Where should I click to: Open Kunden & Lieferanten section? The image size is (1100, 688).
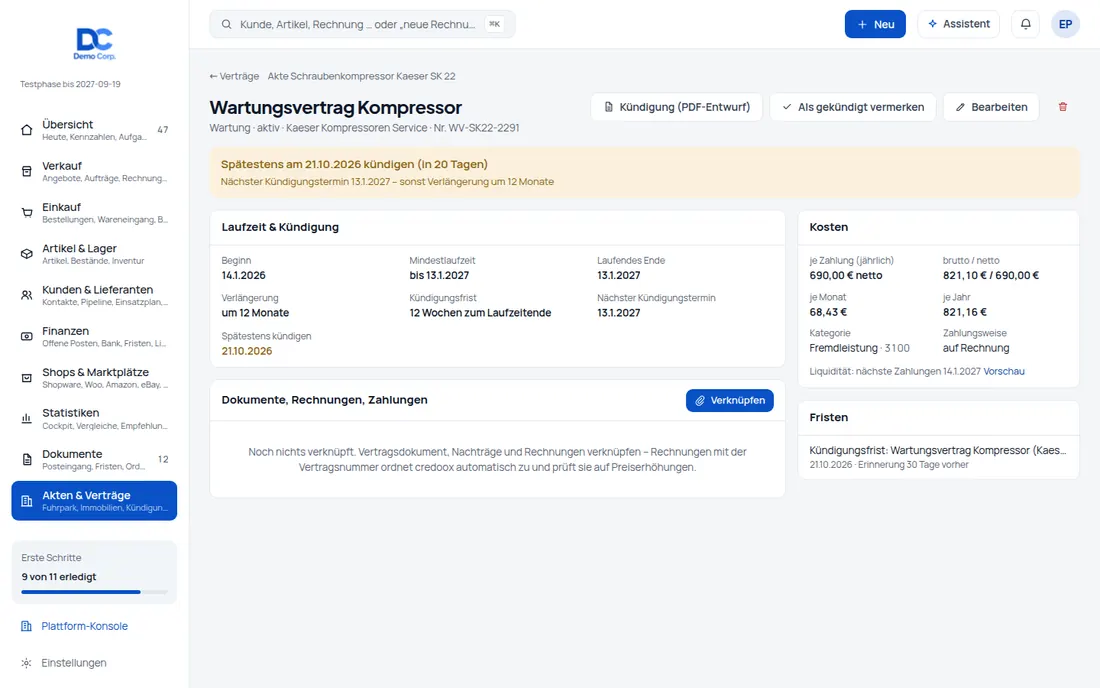[94, 295]
